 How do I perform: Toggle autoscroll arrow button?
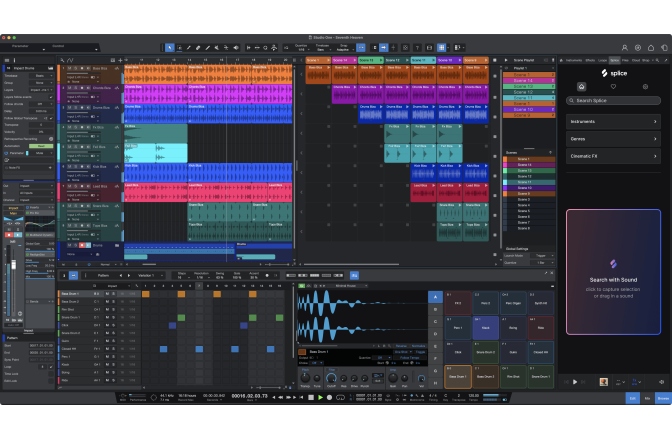[x=384, y=48]
